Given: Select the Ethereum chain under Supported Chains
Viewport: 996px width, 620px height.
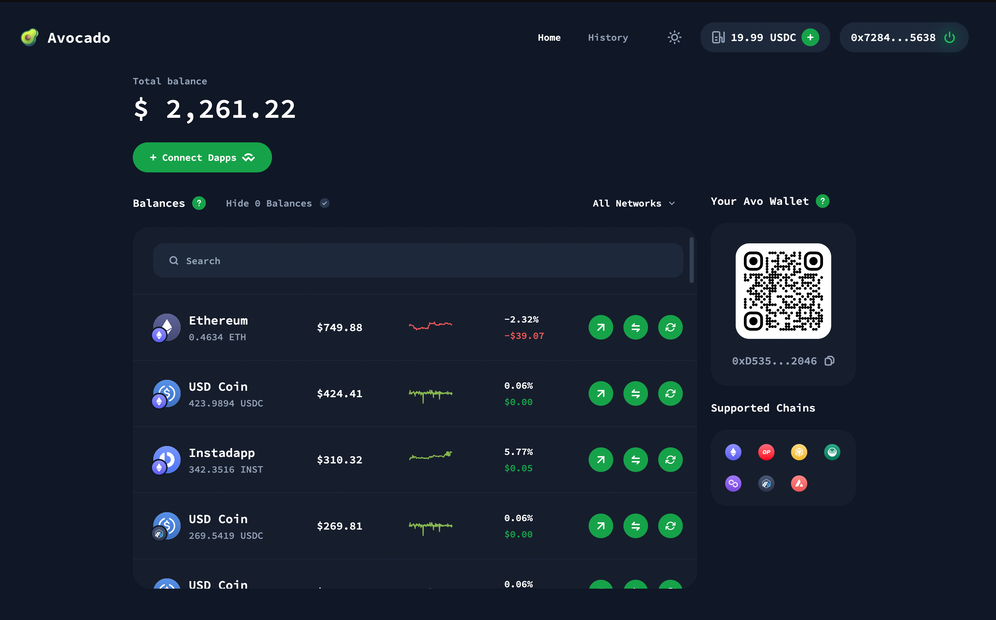Looking at the screenshot, I should coord(733,452).
